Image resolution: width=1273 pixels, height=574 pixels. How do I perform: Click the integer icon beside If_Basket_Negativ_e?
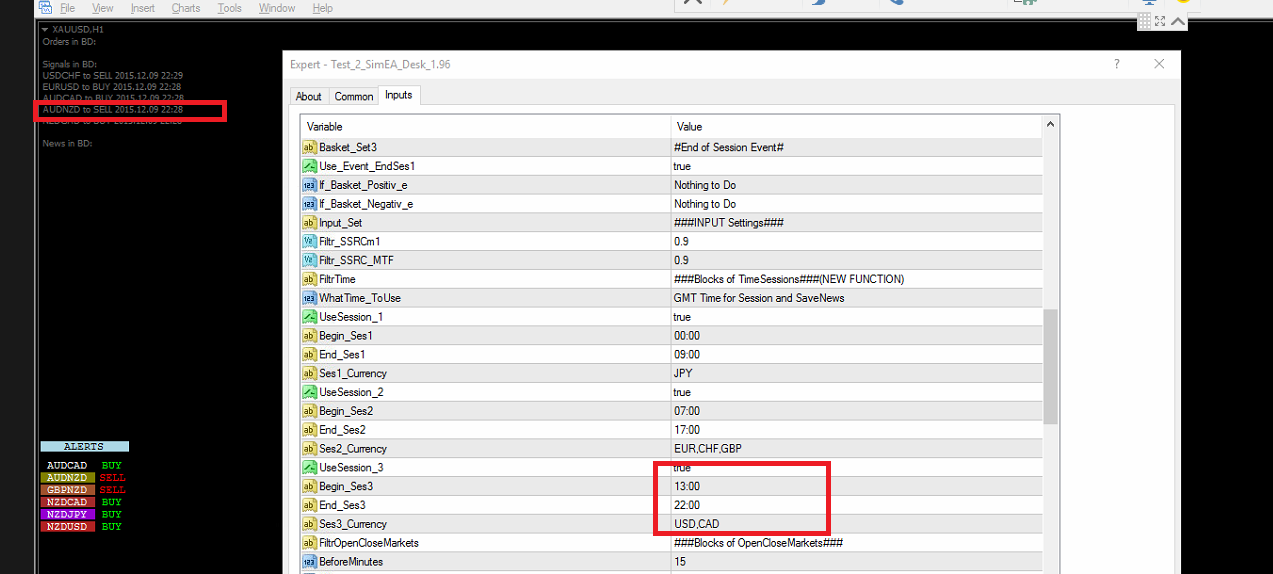coord(309,204)
